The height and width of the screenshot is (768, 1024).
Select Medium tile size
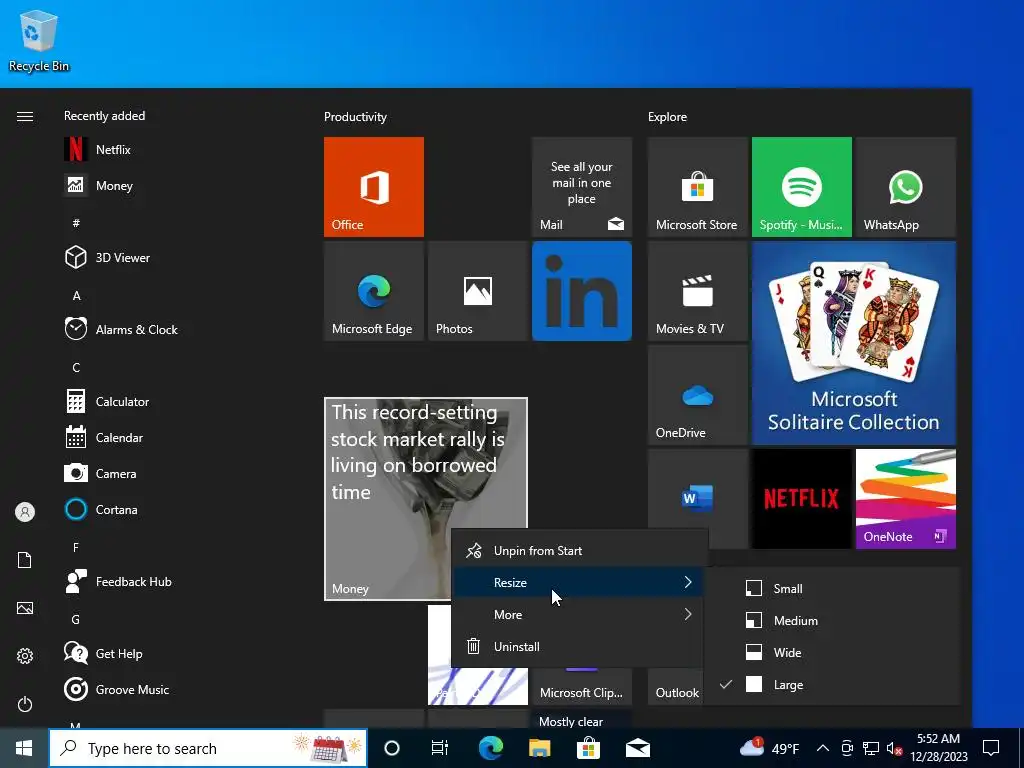[832, 620]
